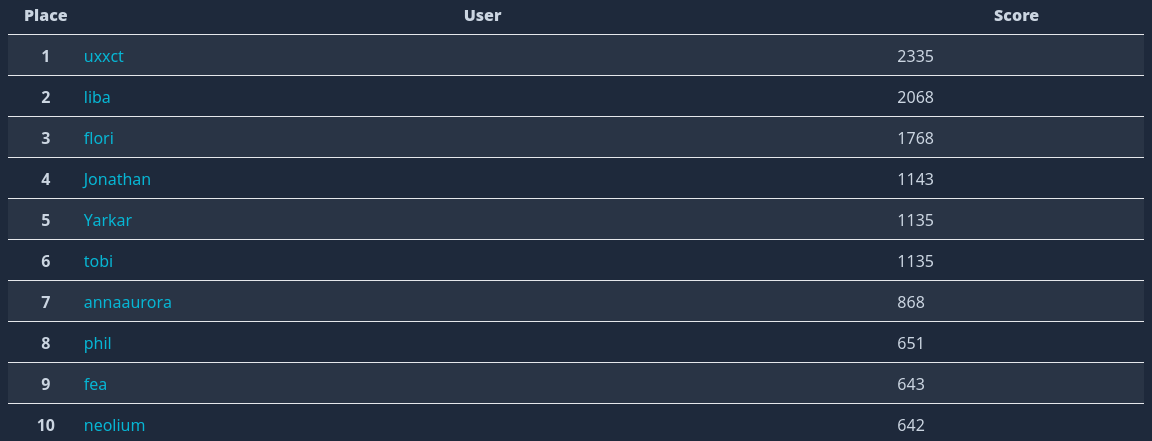Select the score 1143 for Jonathan
The width and height of the screenshot is (1152, 441).
(x=915, y=179)
